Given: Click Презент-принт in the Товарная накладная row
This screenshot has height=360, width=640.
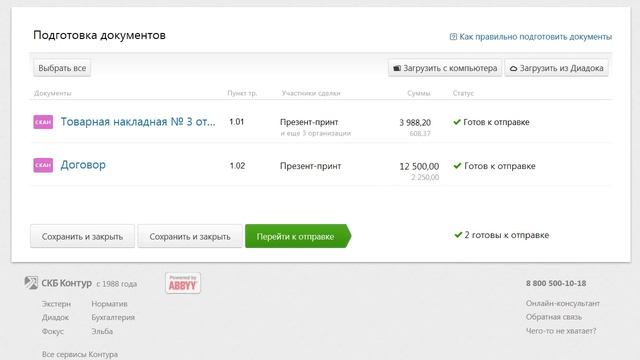Looking at the screenshot, I should pyautogui.click(x=309, y=122).
